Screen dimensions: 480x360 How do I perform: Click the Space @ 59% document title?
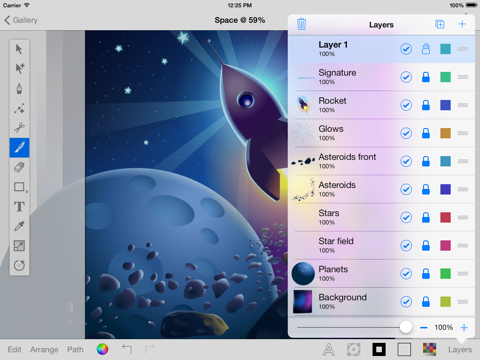tap(240, 20)
